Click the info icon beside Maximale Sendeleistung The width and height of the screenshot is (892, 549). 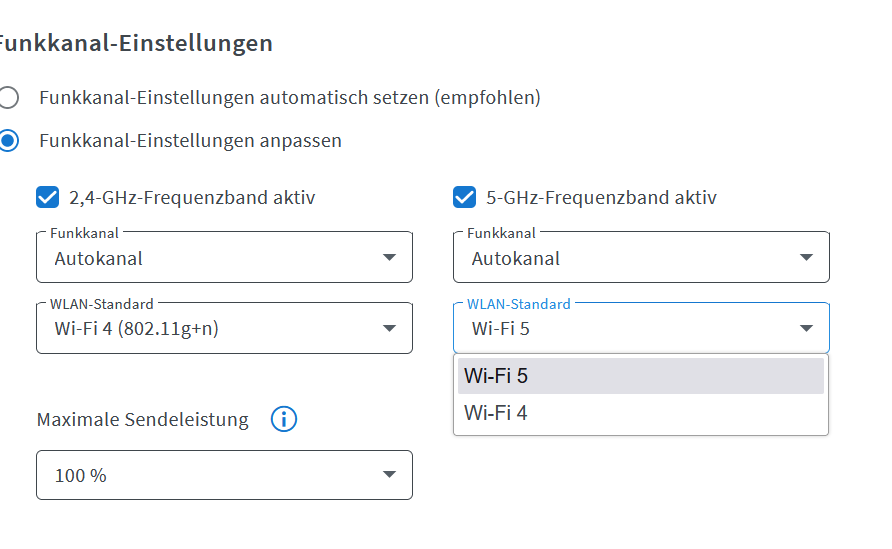click(x=284, y=420)
